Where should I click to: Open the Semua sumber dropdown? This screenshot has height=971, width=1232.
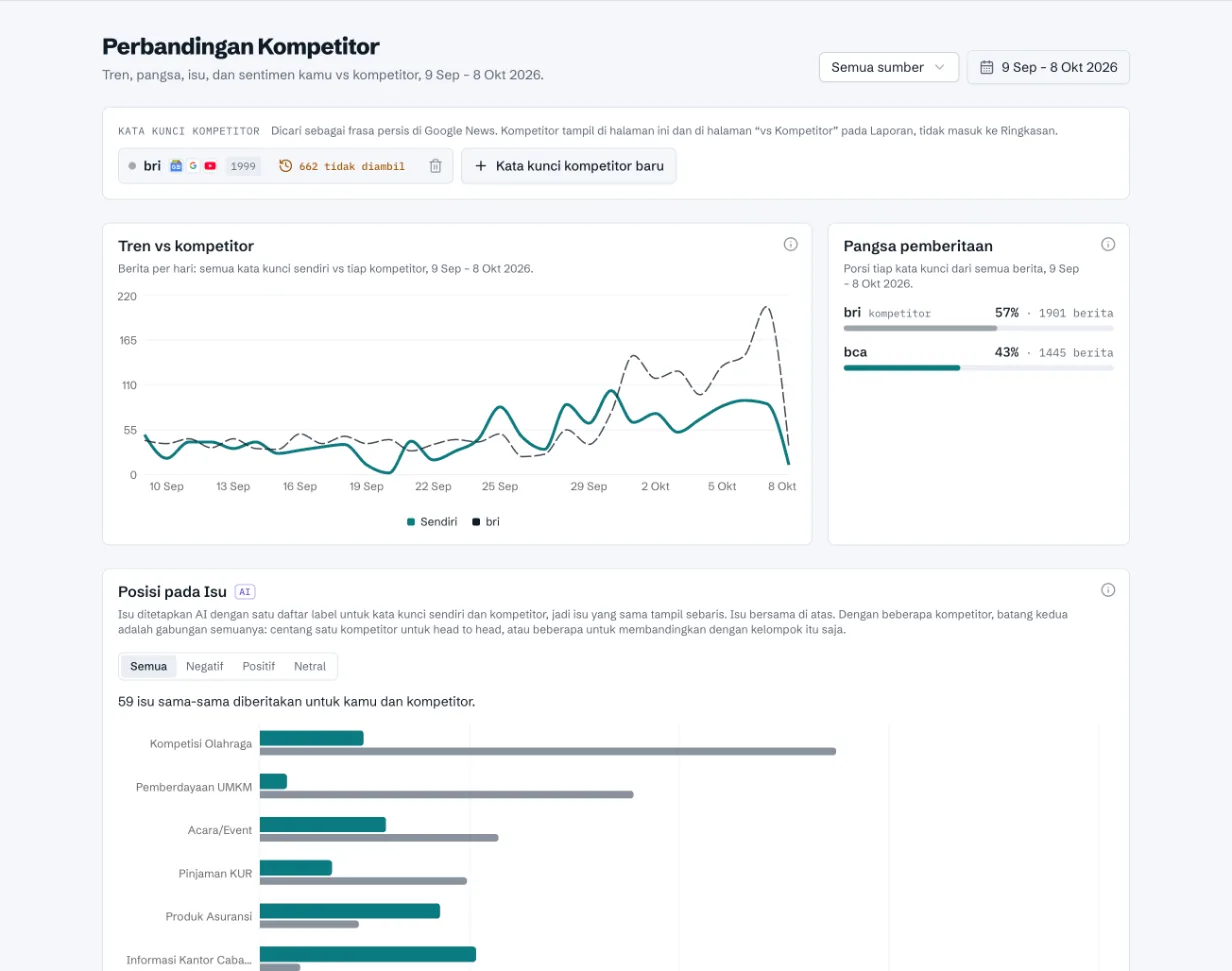coord(889,67)
